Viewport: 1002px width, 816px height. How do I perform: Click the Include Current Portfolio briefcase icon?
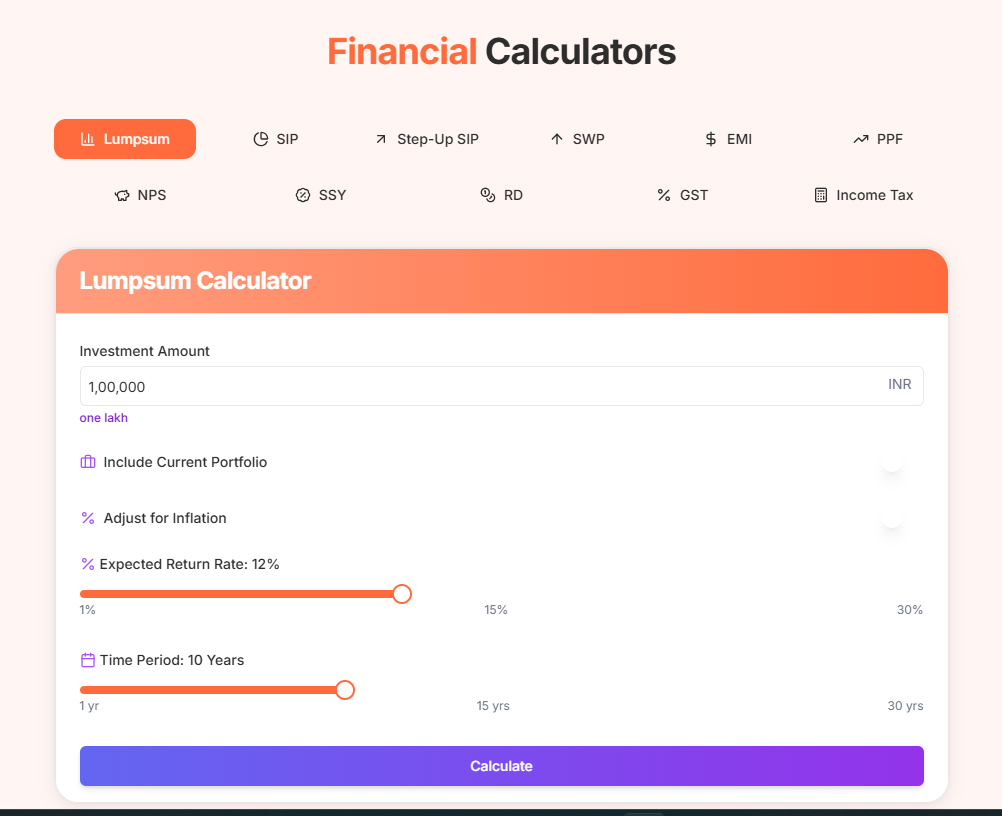click(x=88, y=462)
